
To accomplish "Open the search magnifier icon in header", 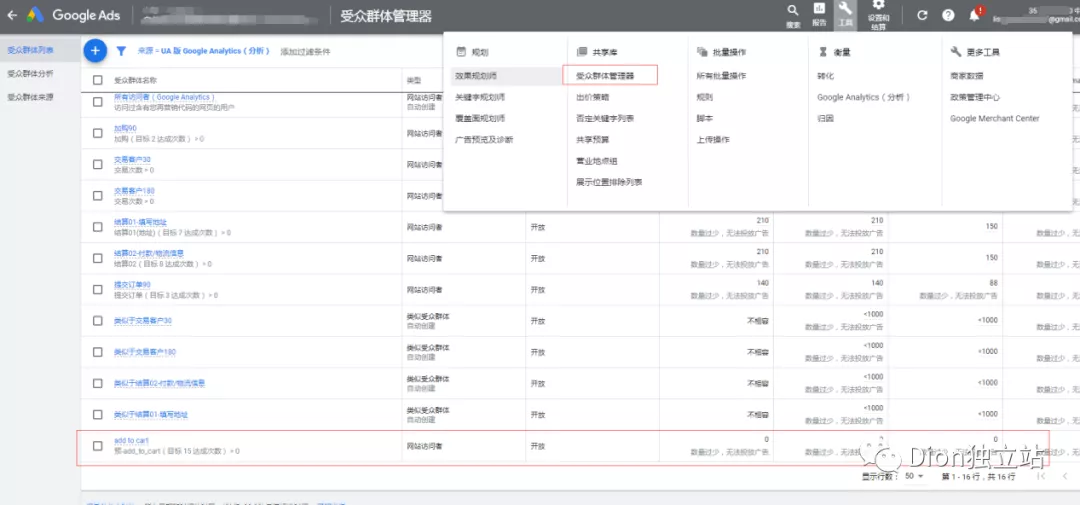I will [793, 10].
